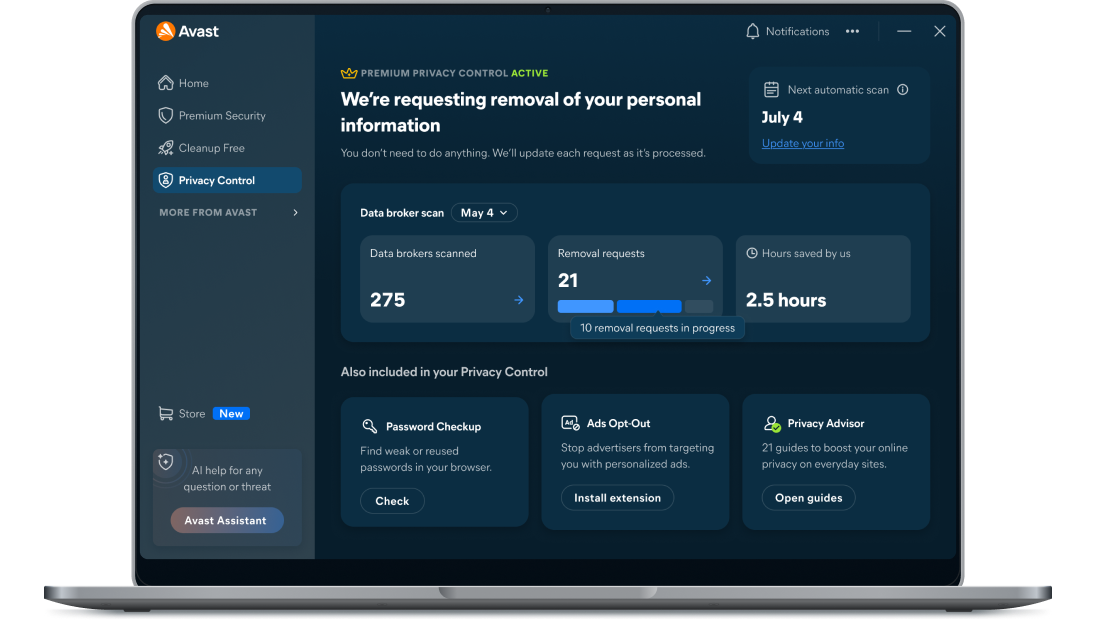The image size is (1096, 620).
Task: Select Privacy Control in sidebar
Action: [x=227, y=180]
